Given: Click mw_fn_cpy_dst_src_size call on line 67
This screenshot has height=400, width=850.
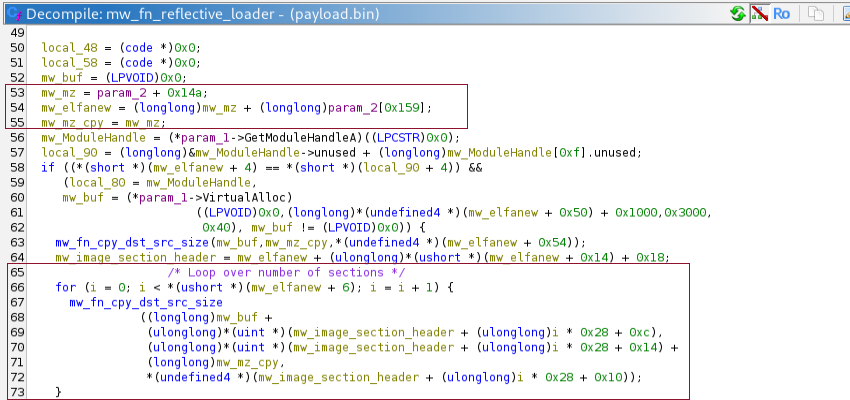Looking at the screenshot, I should pyautogui.click(x=146, y=302).
